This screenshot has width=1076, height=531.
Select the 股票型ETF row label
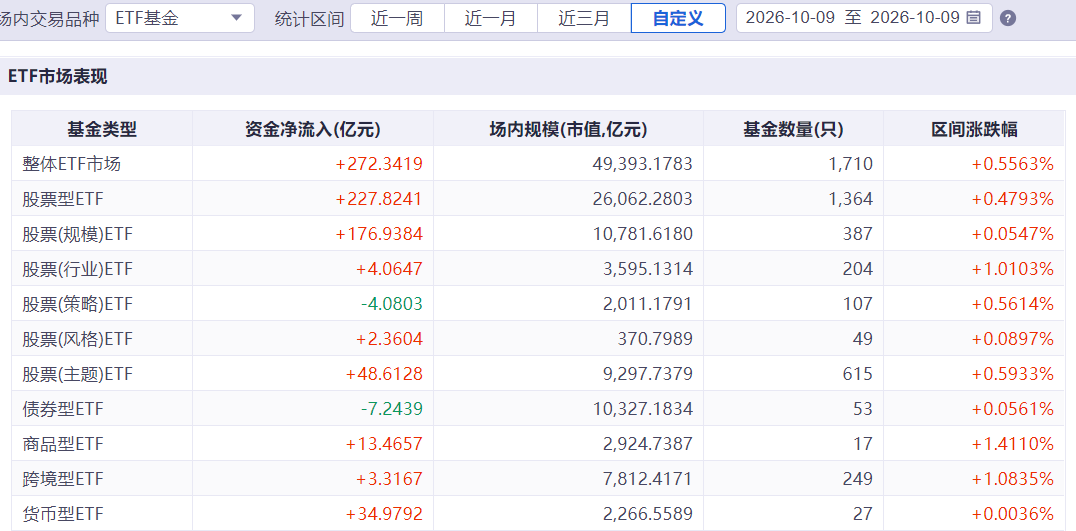click(62, 199)
